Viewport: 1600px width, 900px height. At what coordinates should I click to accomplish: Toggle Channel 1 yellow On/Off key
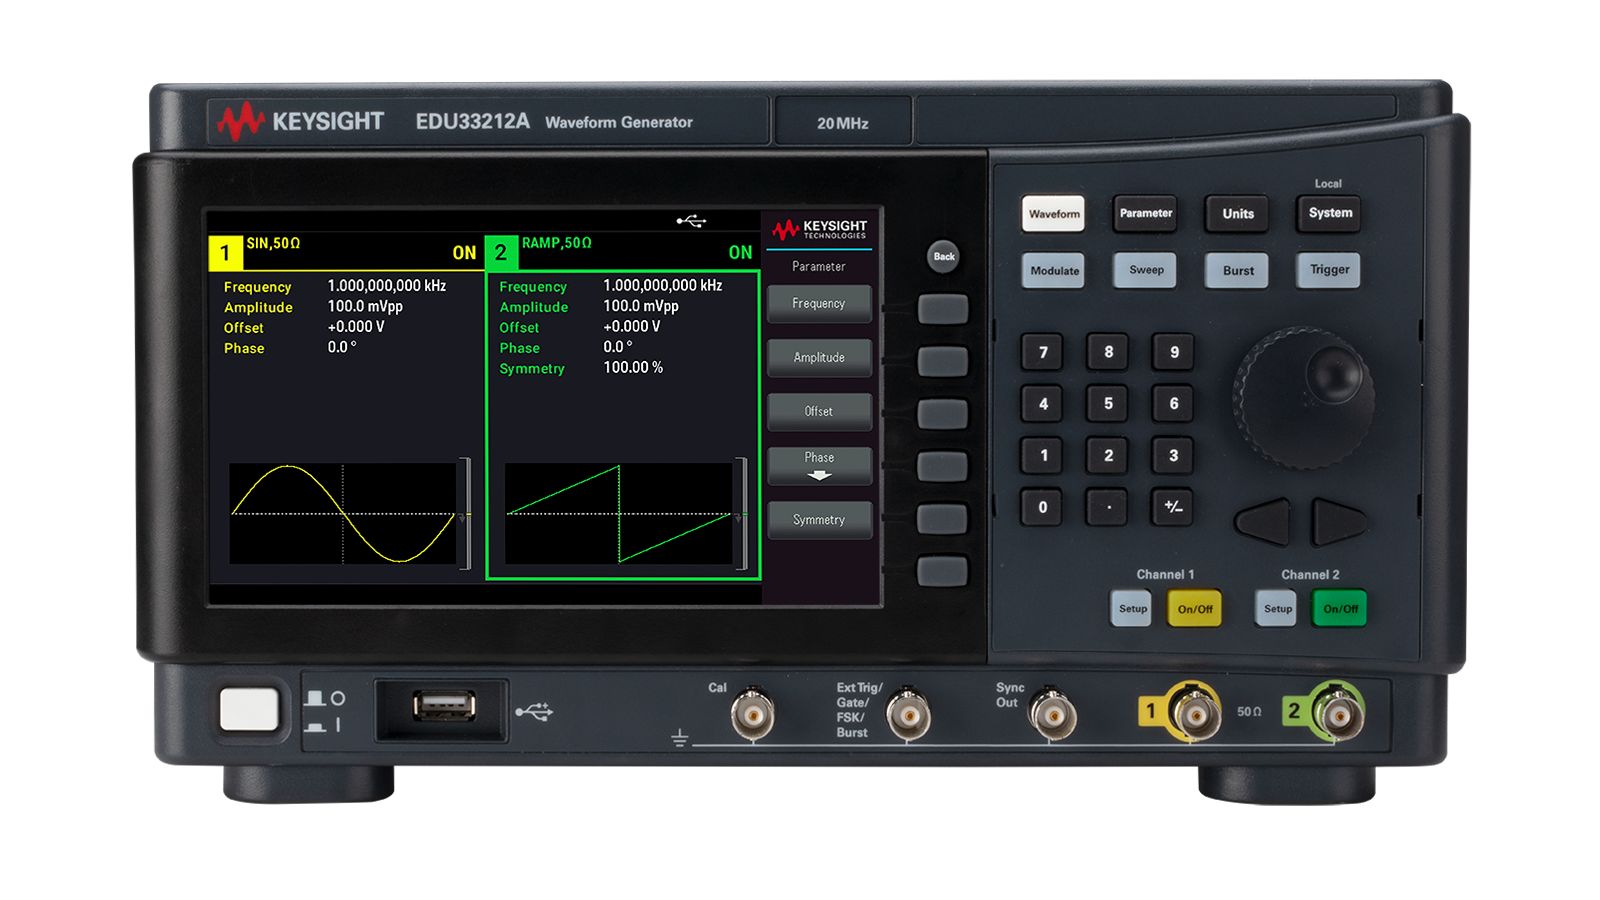coord(1194,609)
